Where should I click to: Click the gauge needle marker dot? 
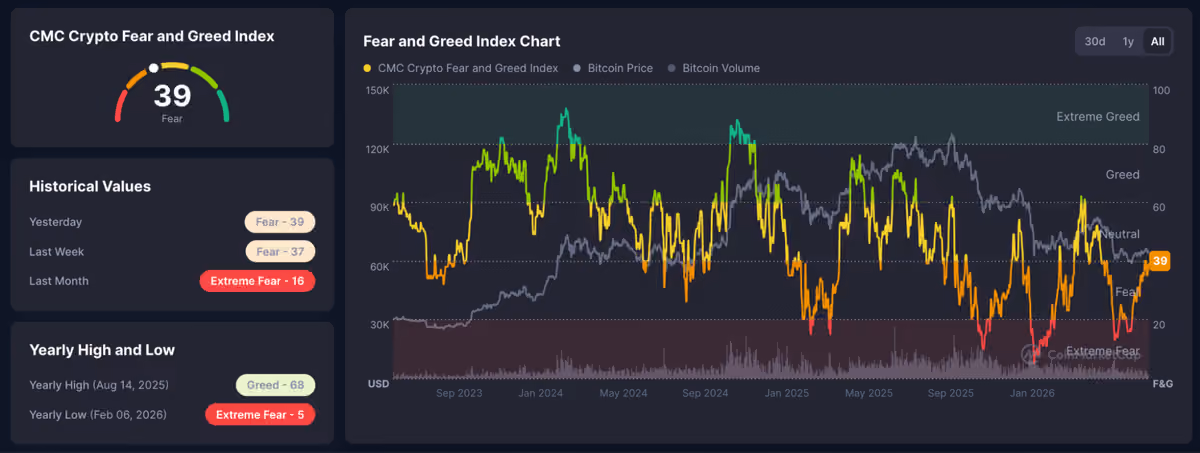153,69
